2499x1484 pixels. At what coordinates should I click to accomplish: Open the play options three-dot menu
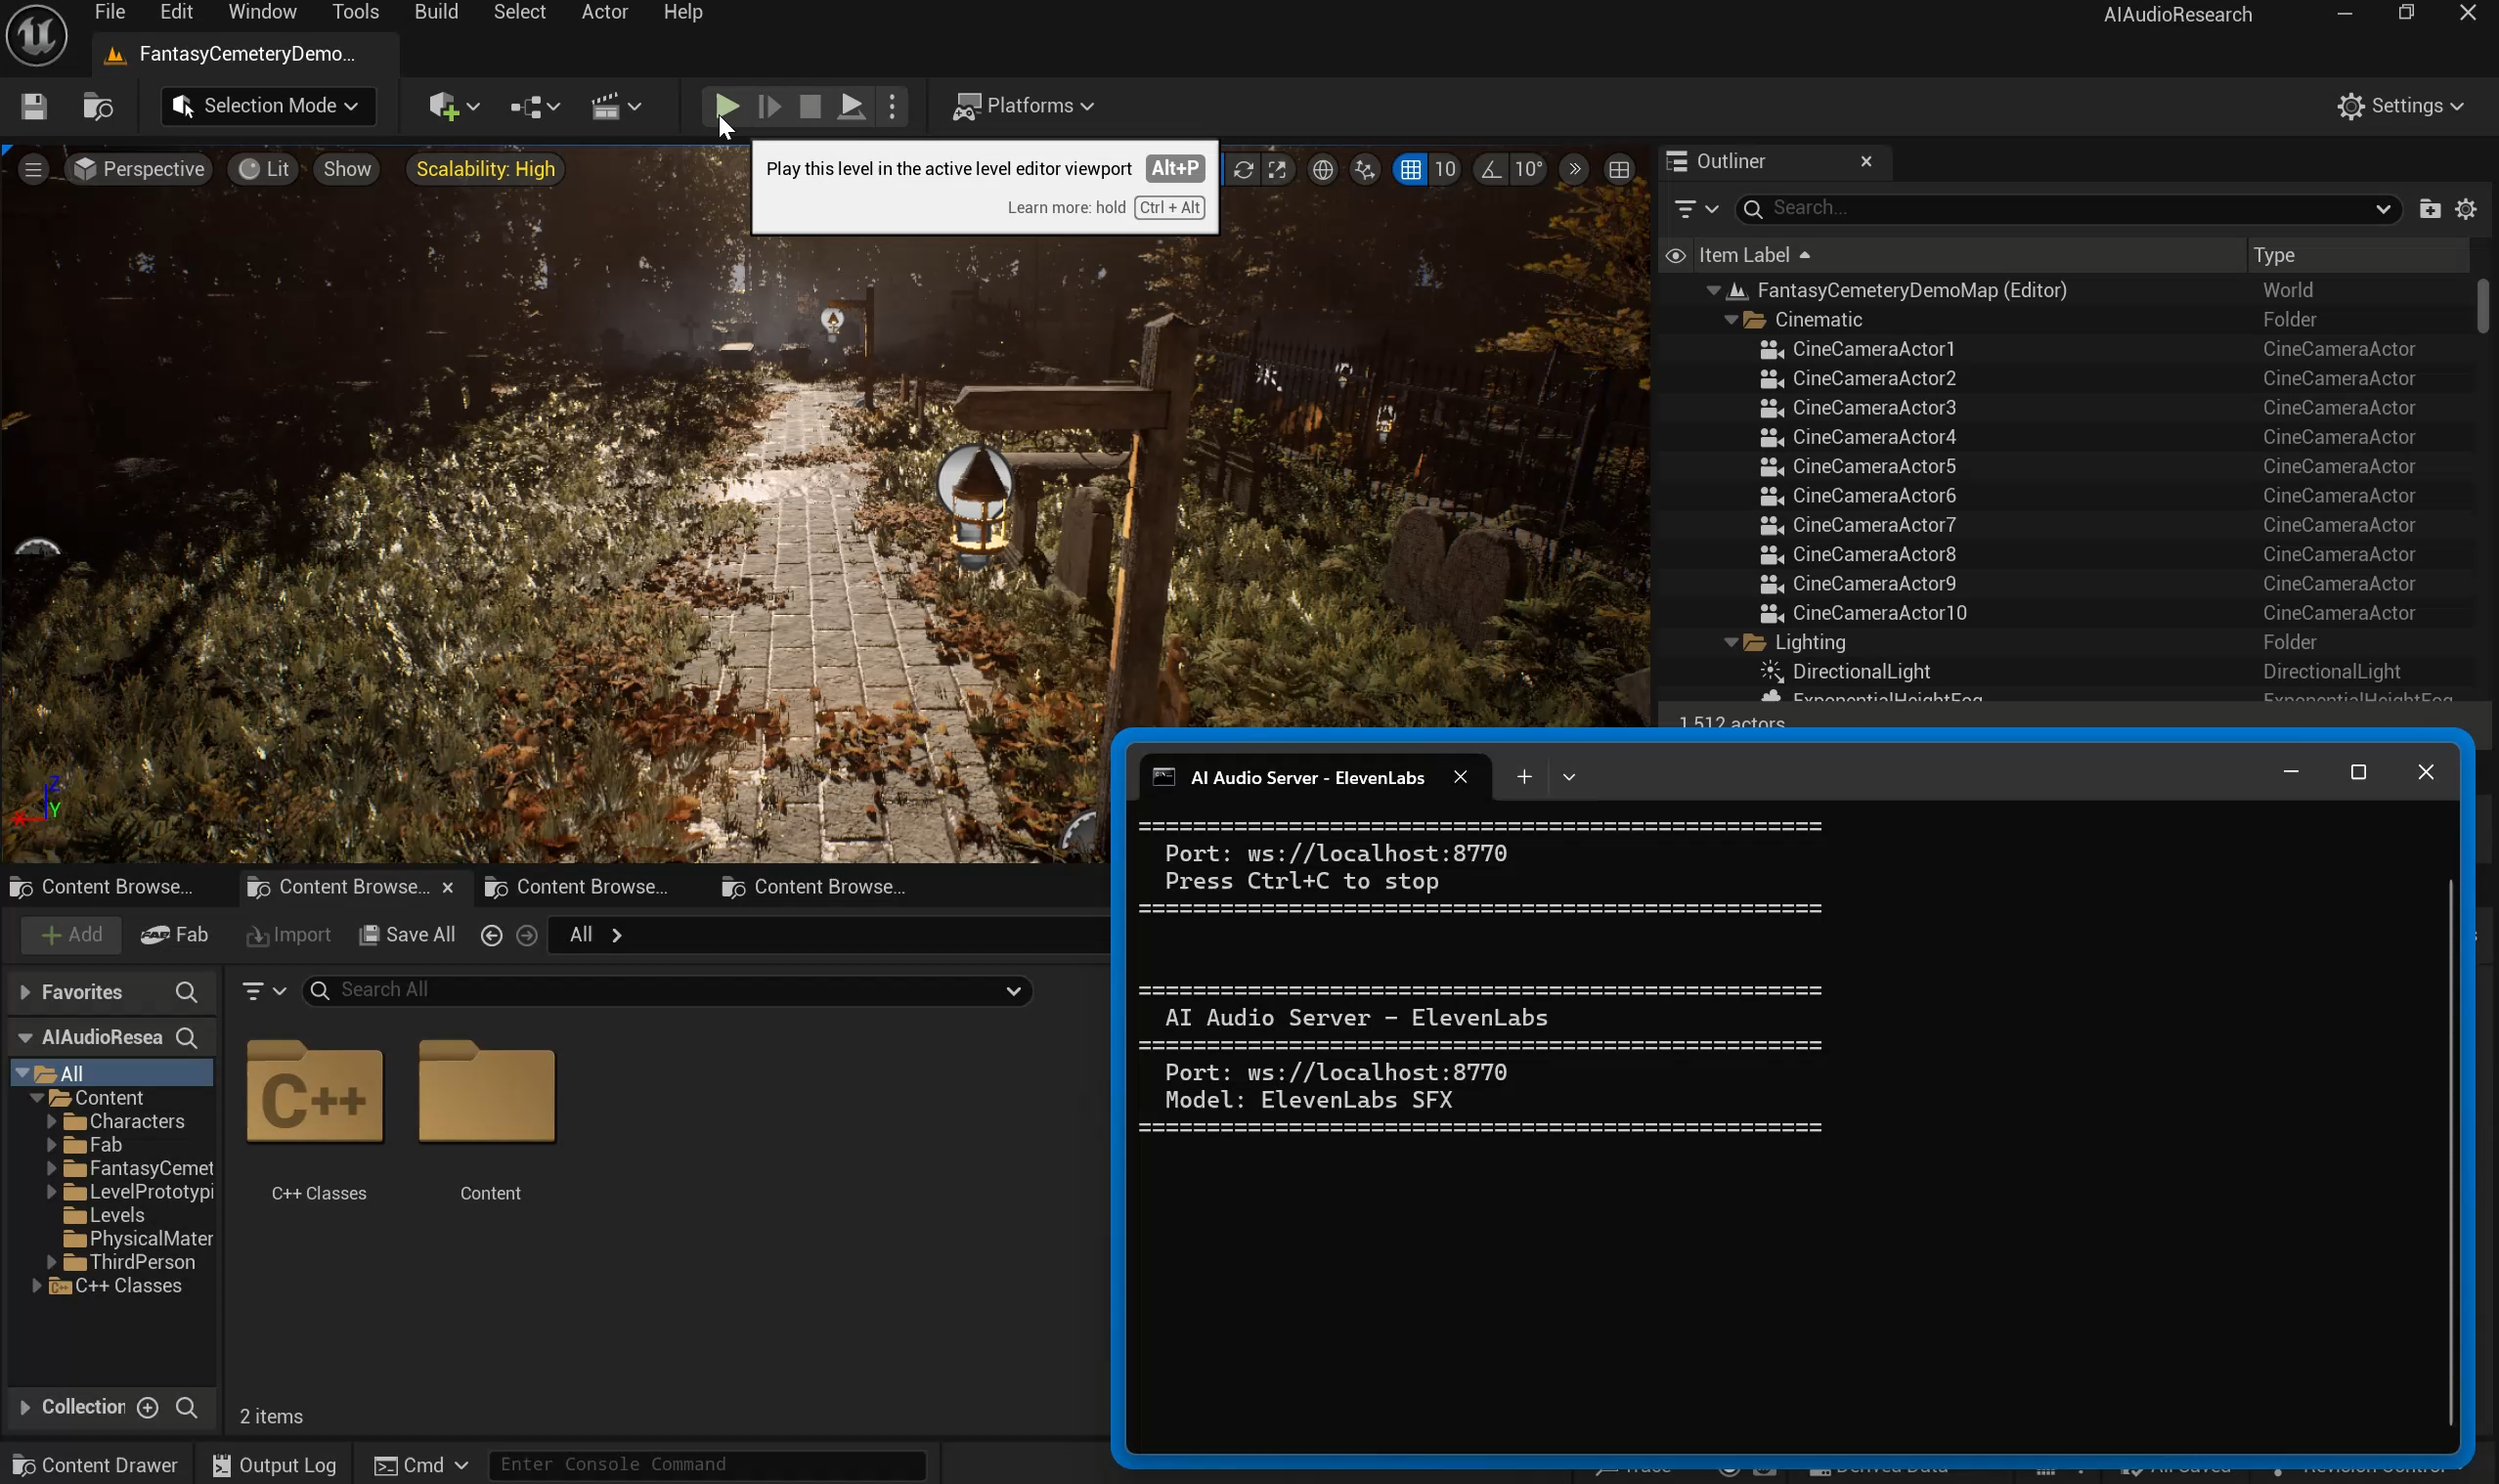pos(892,106)
